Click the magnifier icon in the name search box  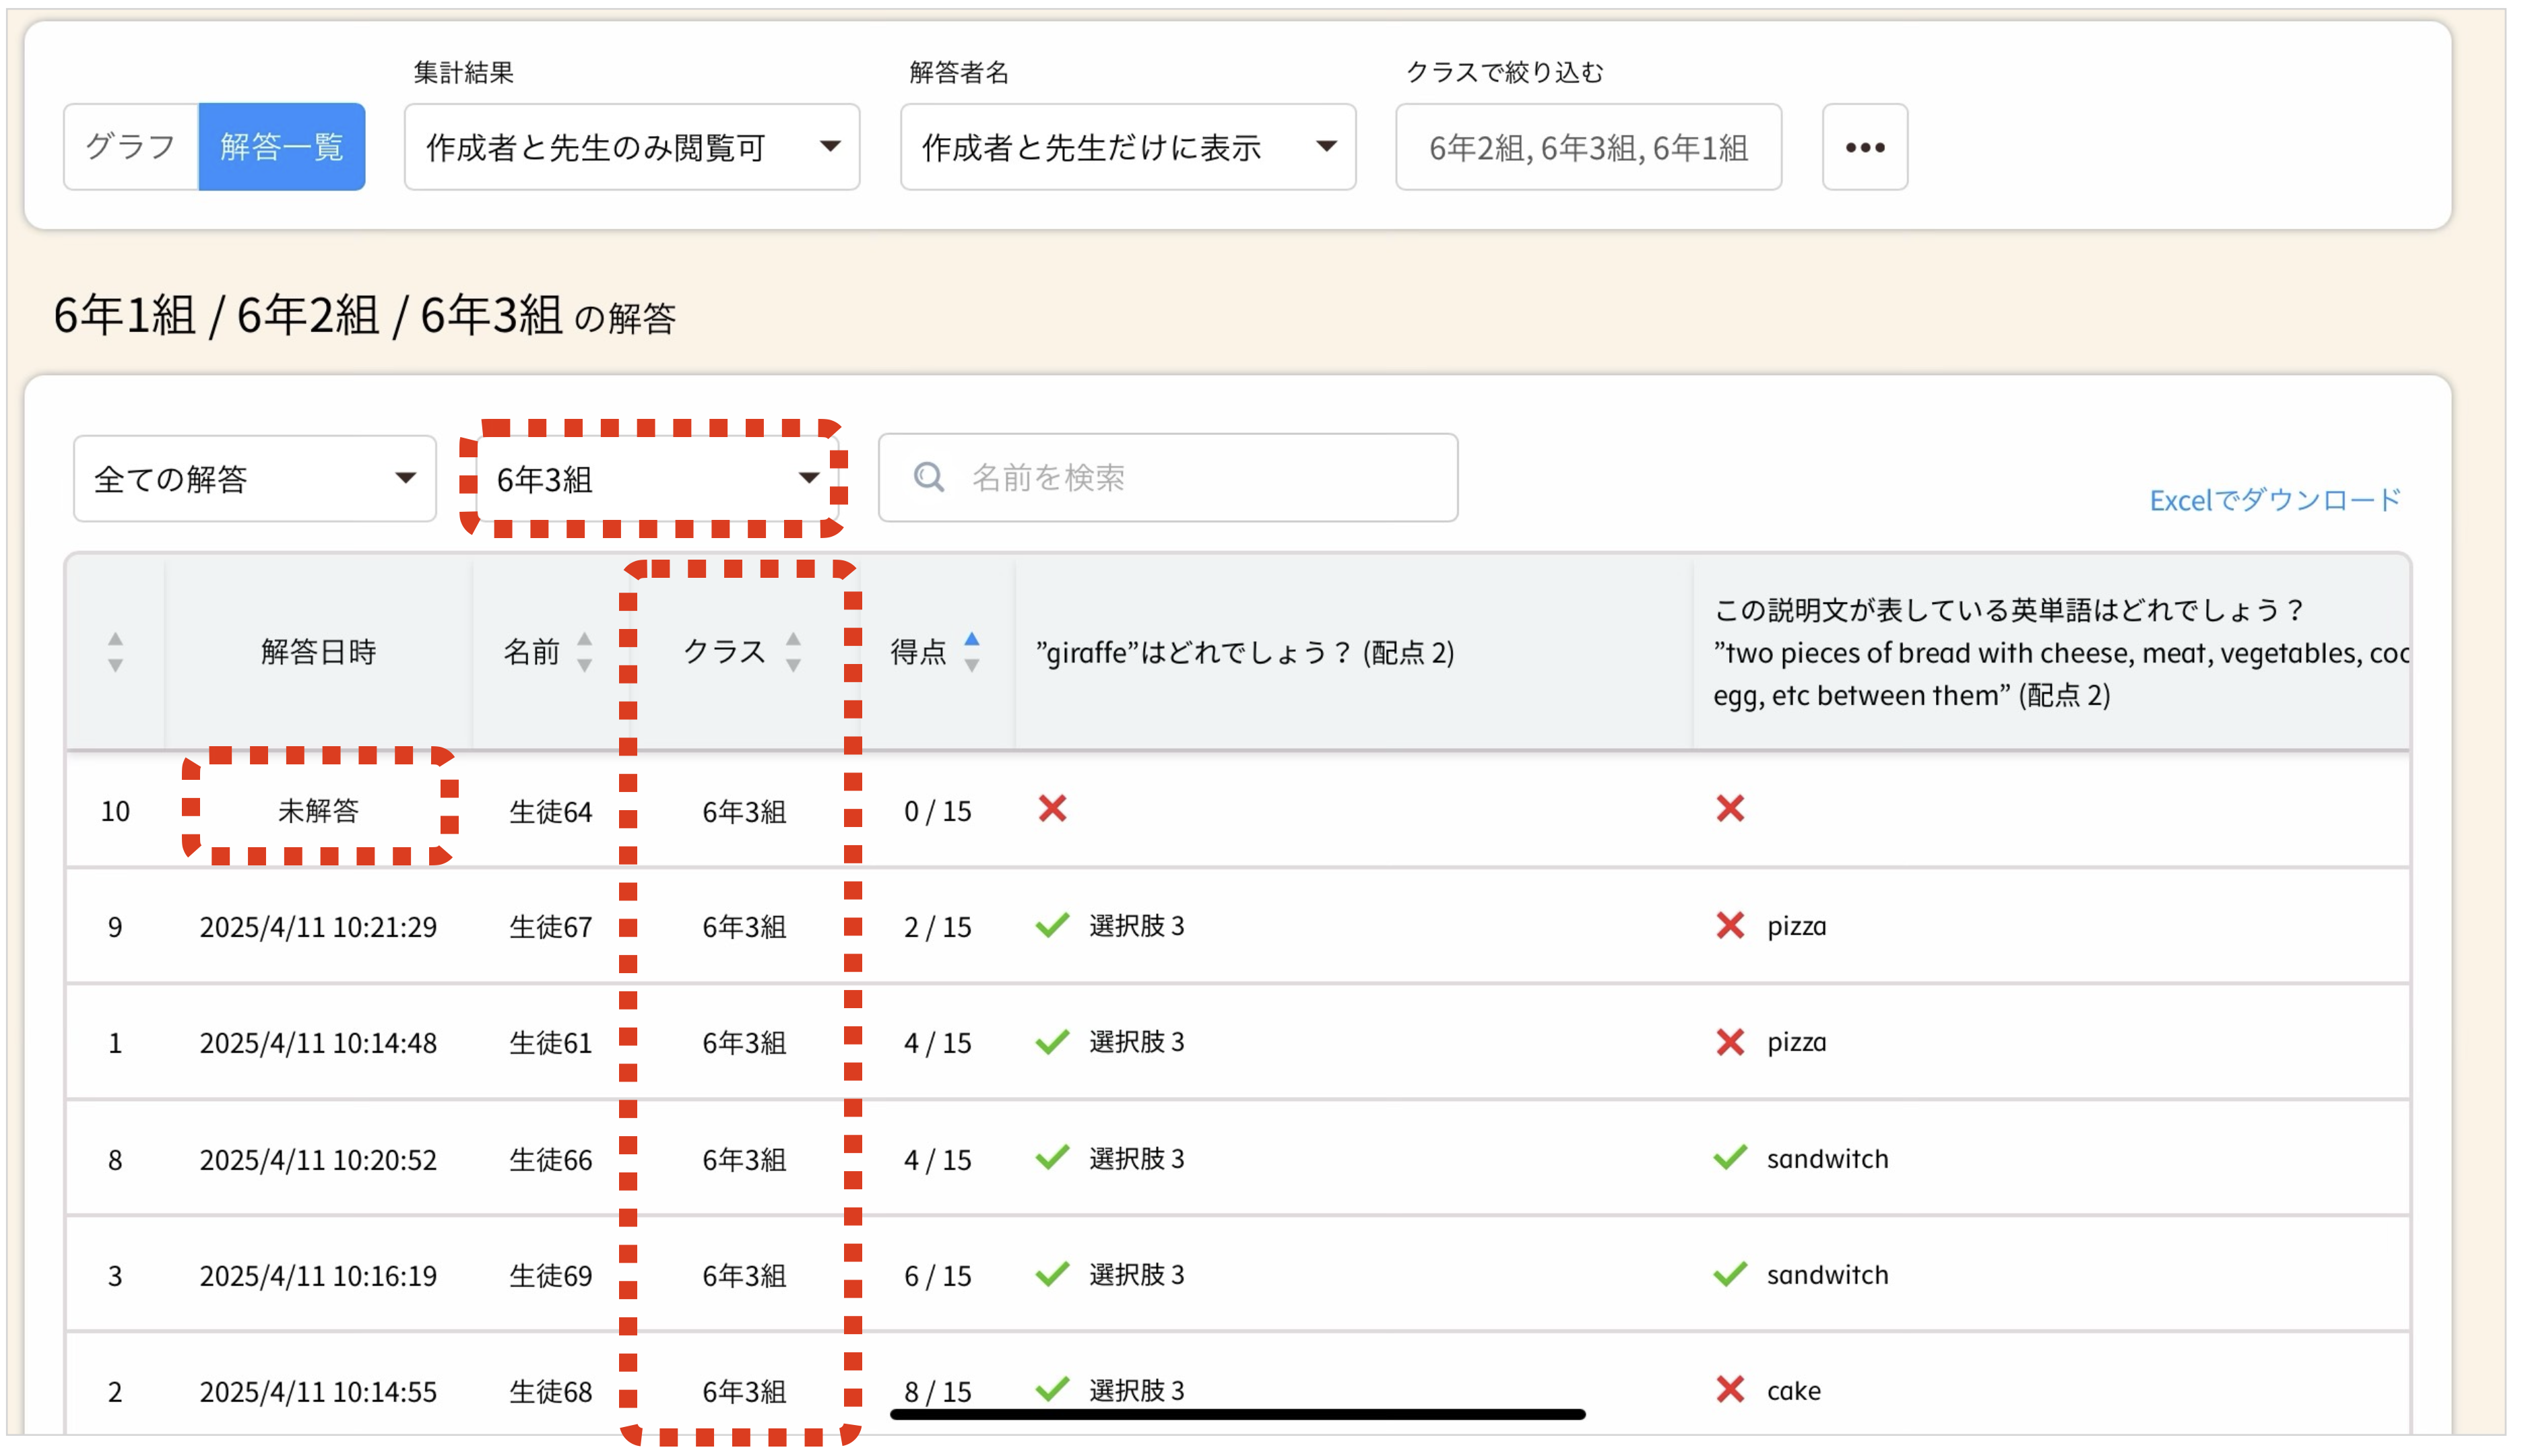[x=929, y=477]
